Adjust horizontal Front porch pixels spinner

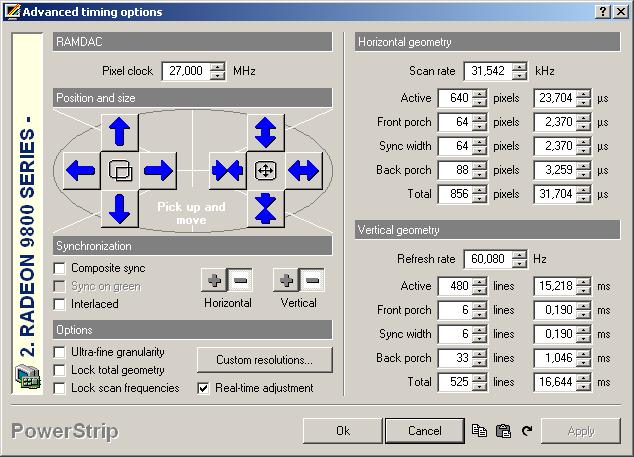point(480,122)
